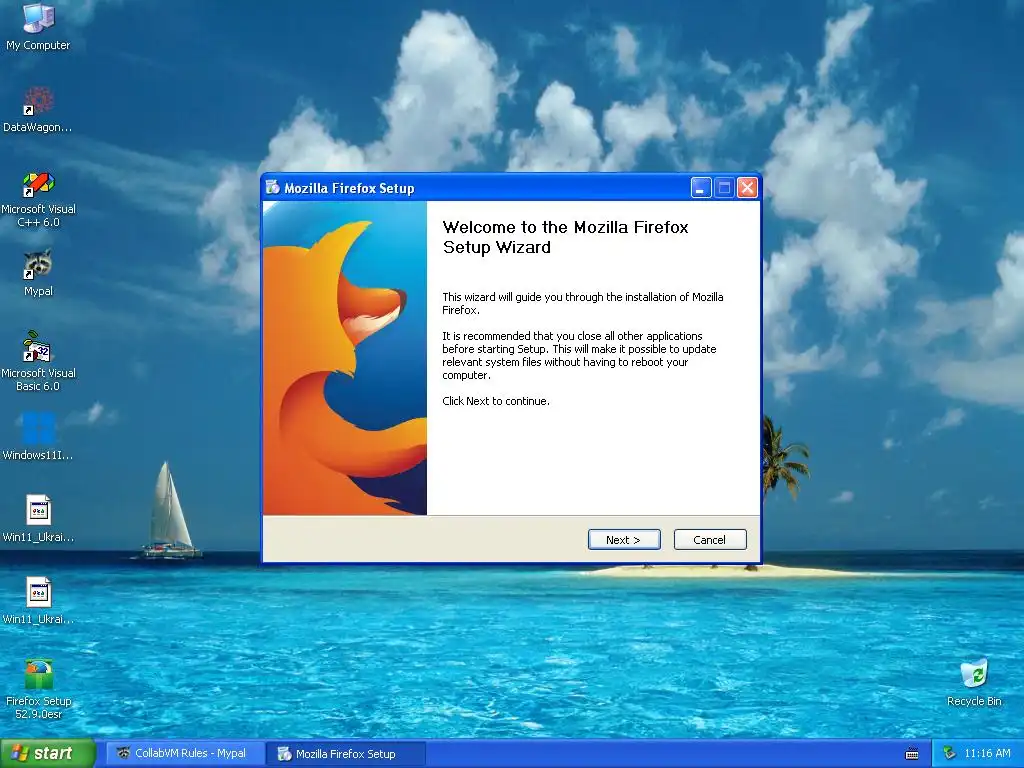The height and width of the screenshot is (768, 1024).
Task: Click the 'Click Next to continue.' text
Action: pyautogui.click(x=496, y=401)
